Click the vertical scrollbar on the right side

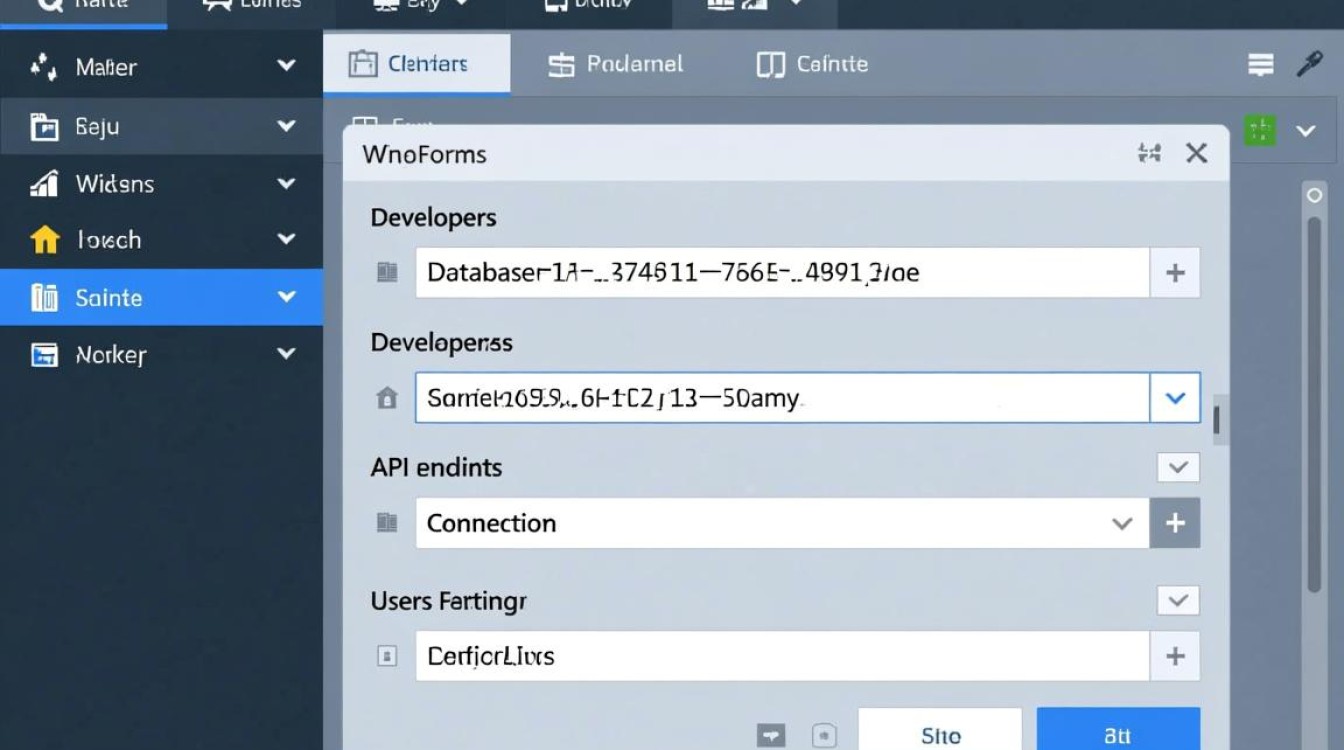click(x=1315, y=400)
